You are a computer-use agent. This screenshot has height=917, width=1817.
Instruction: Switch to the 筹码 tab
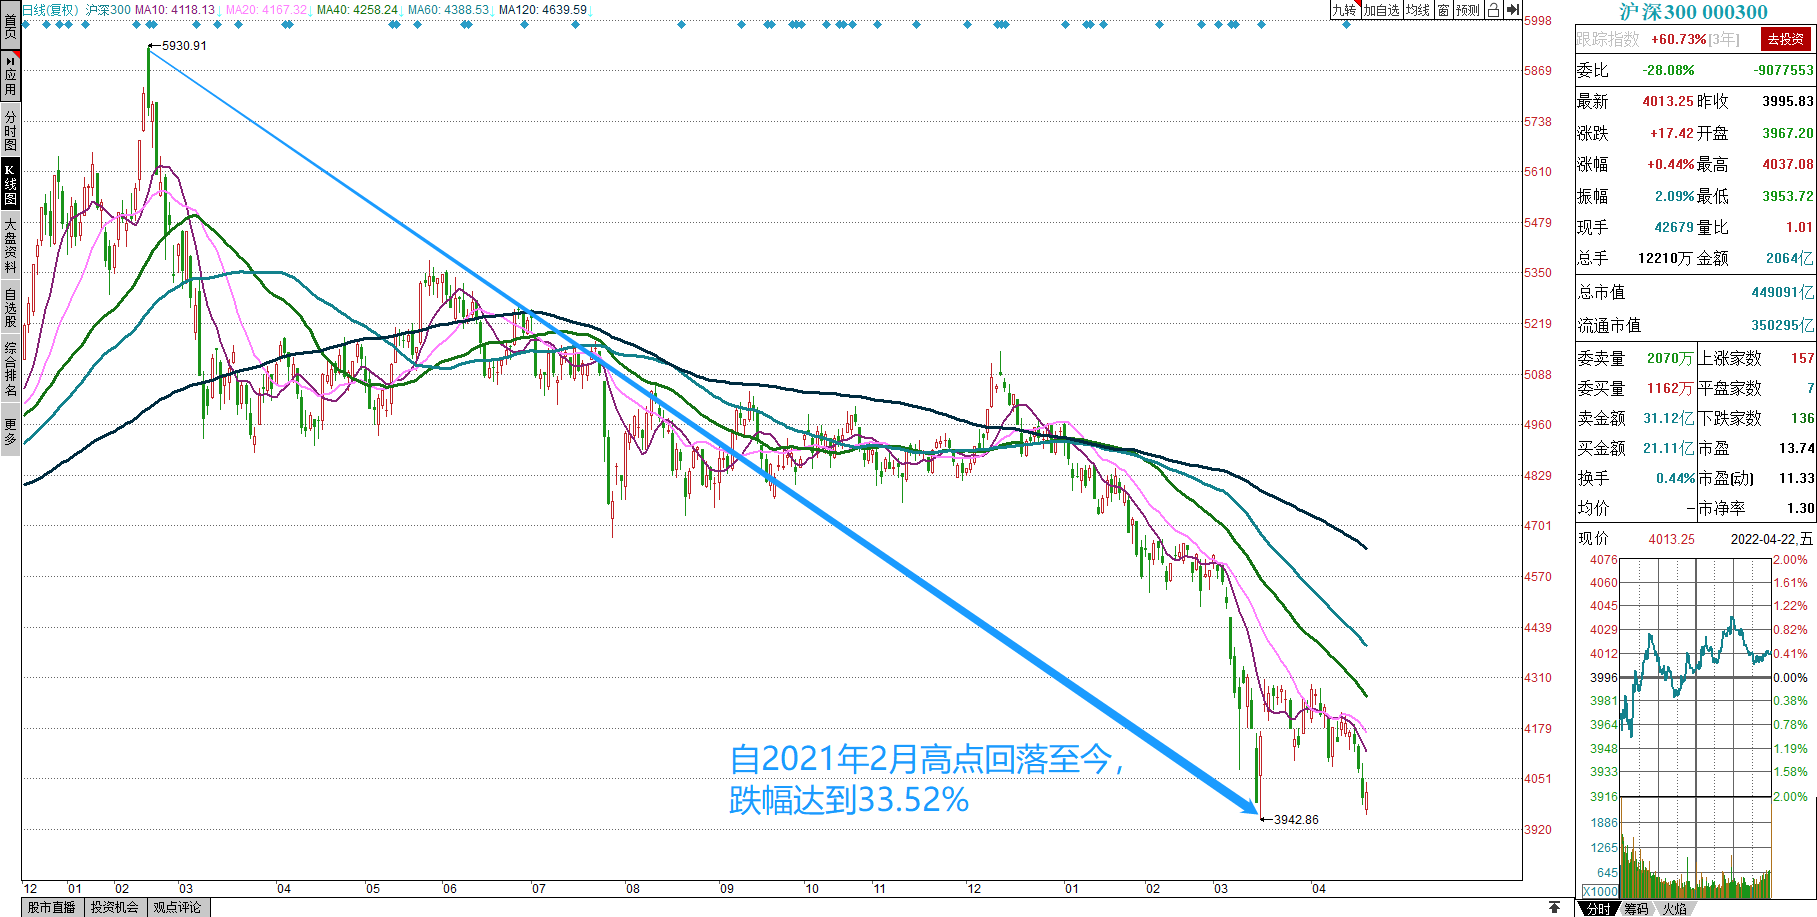coord(1636,908)
